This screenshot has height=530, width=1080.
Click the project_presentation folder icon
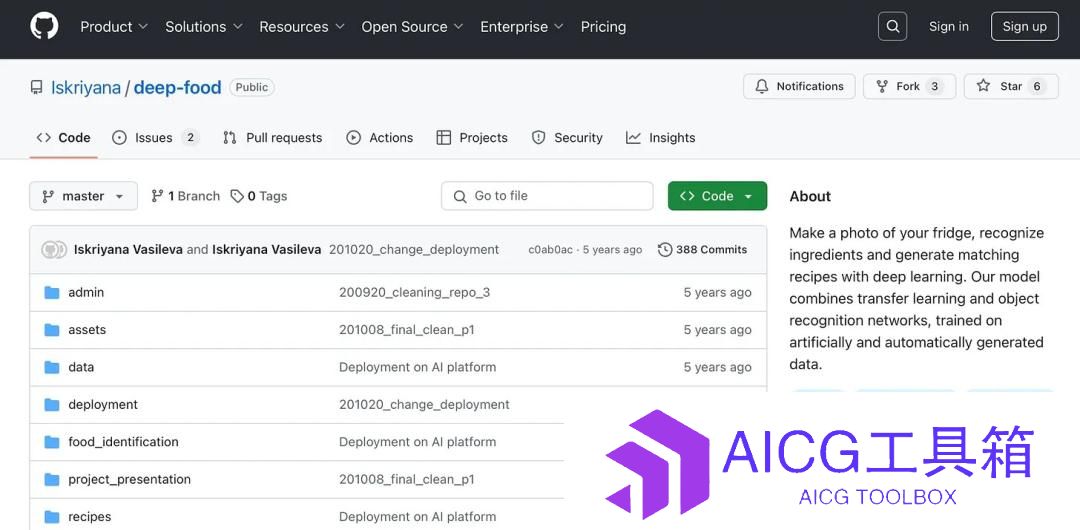[52, 479]
